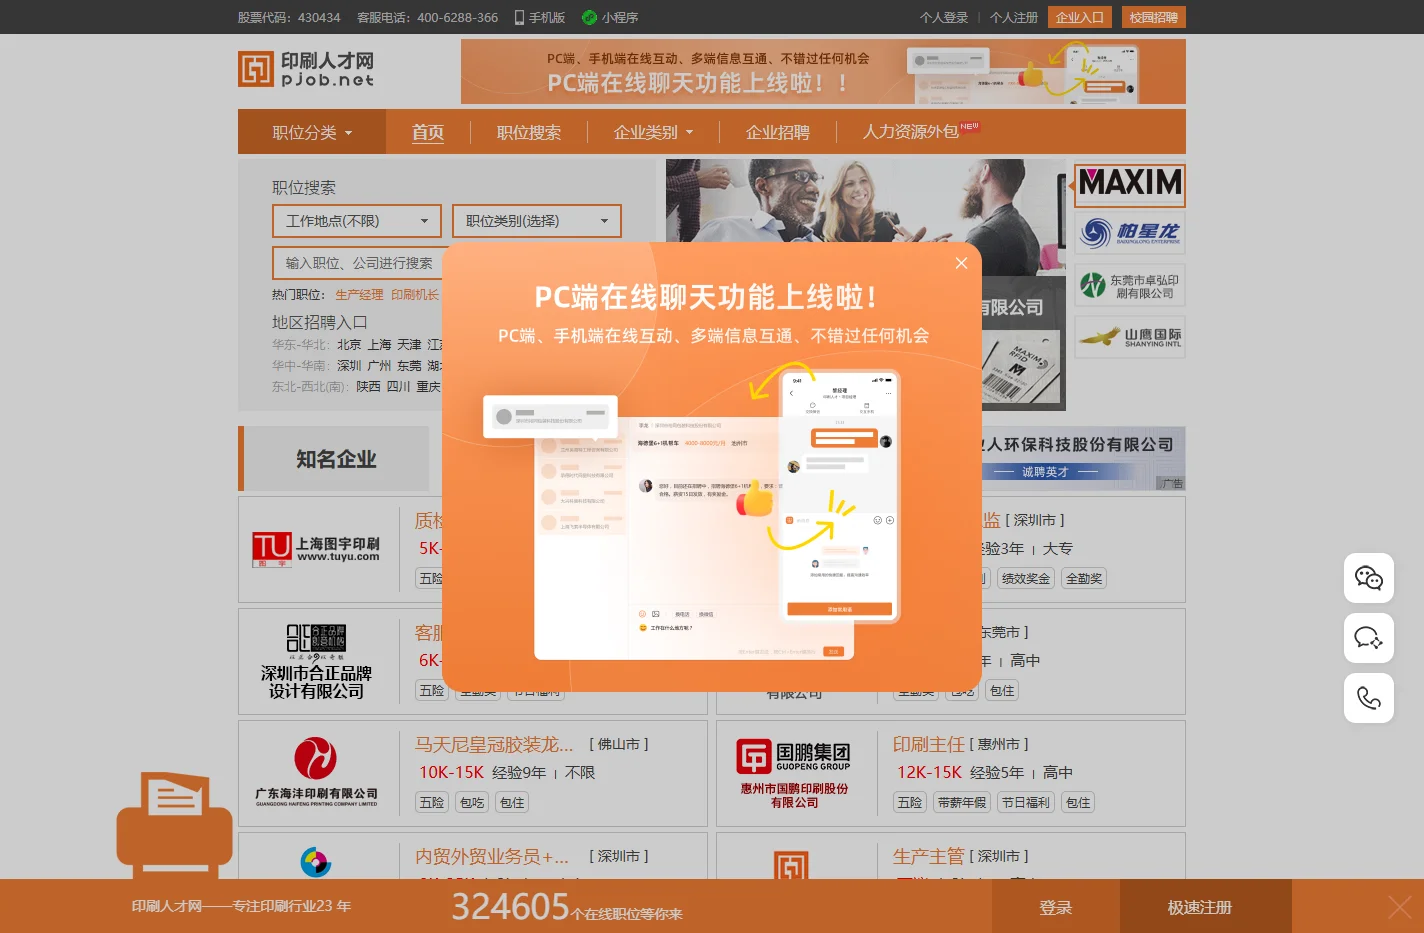This screenshot has height=933, width=1424.
Task: Click the 柏星龙 company logo
Action: (x=1130, y=233)
